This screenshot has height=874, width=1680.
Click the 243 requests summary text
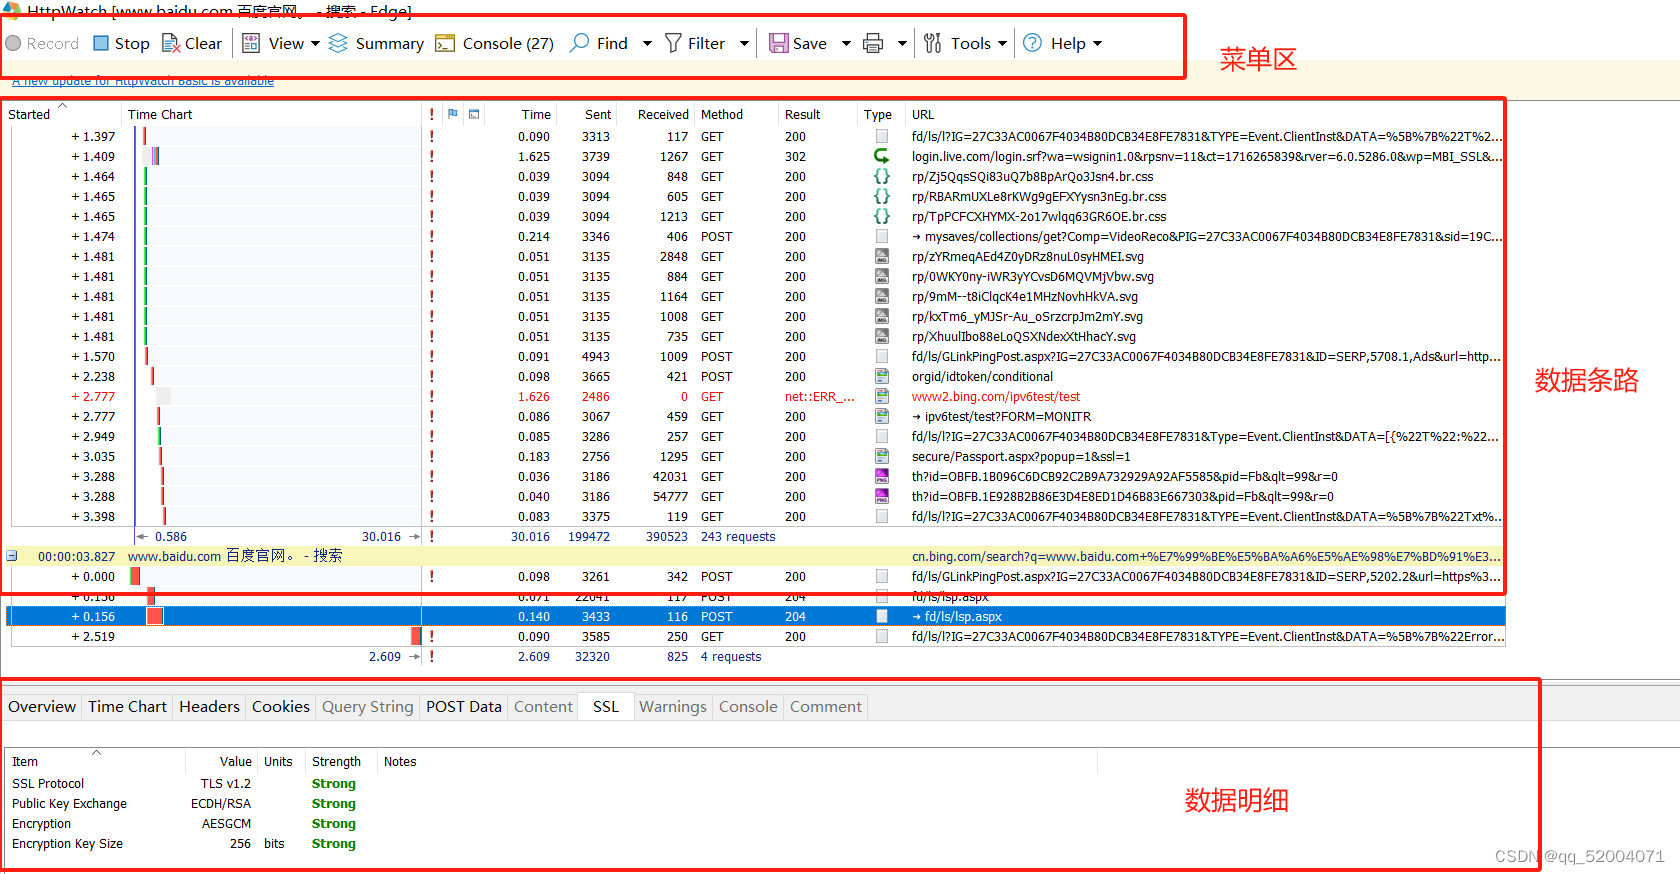pos(738,536)
